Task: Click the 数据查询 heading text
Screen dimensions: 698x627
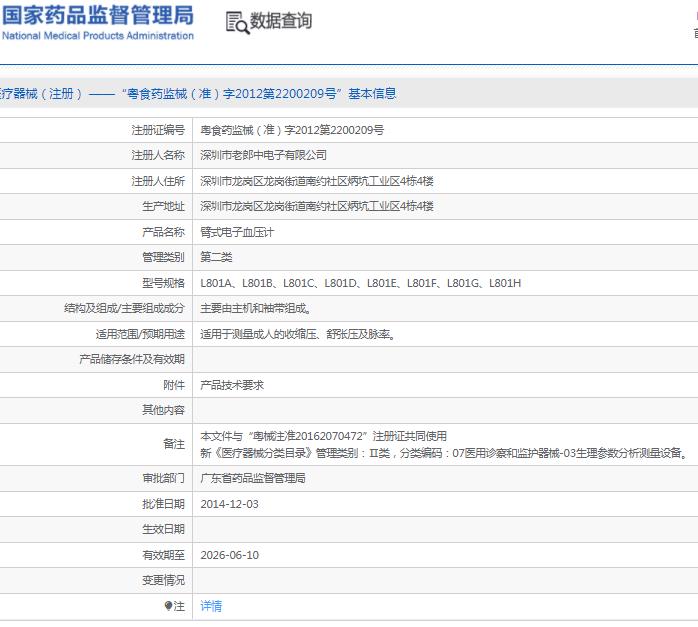Action: tap(281, 21)
